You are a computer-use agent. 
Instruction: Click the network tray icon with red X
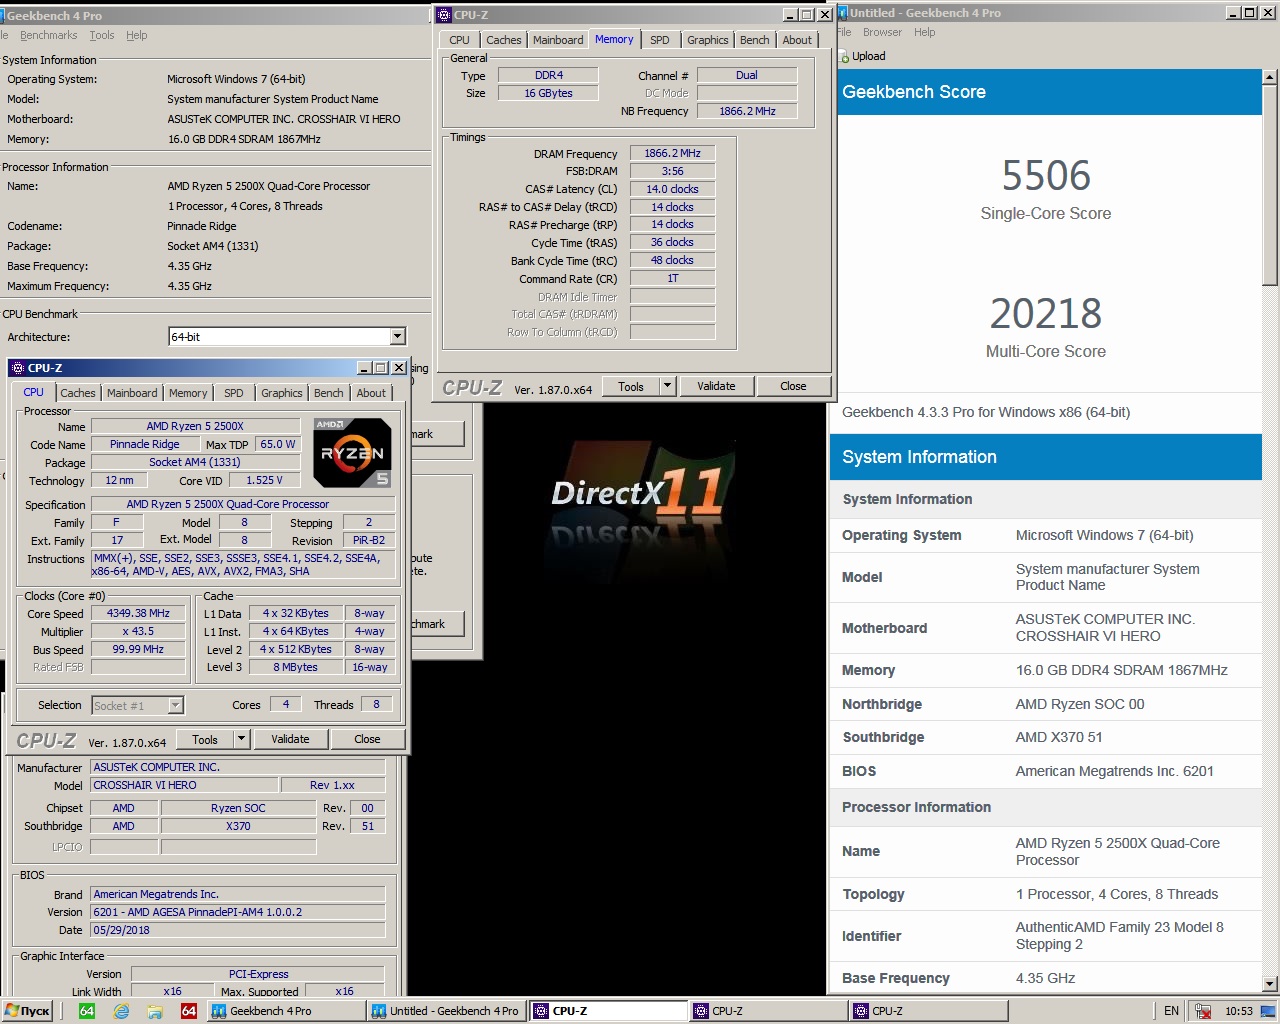tap(1203, 1011)
